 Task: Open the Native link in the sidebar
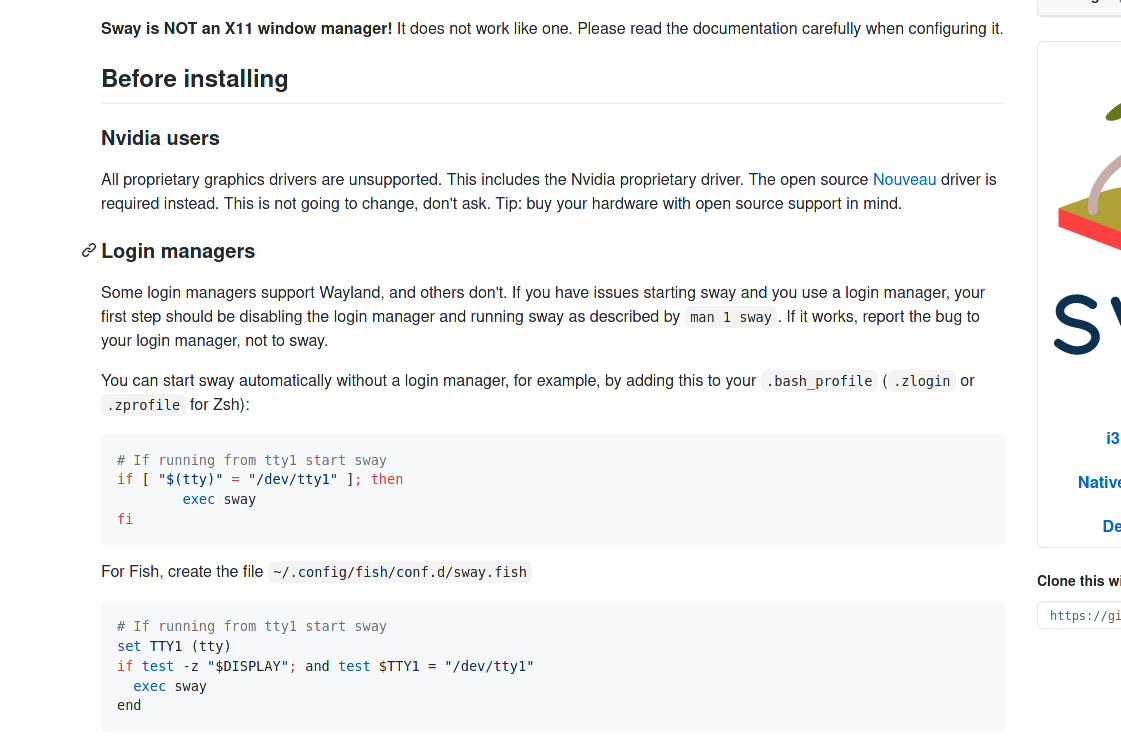pos(1099,483)
